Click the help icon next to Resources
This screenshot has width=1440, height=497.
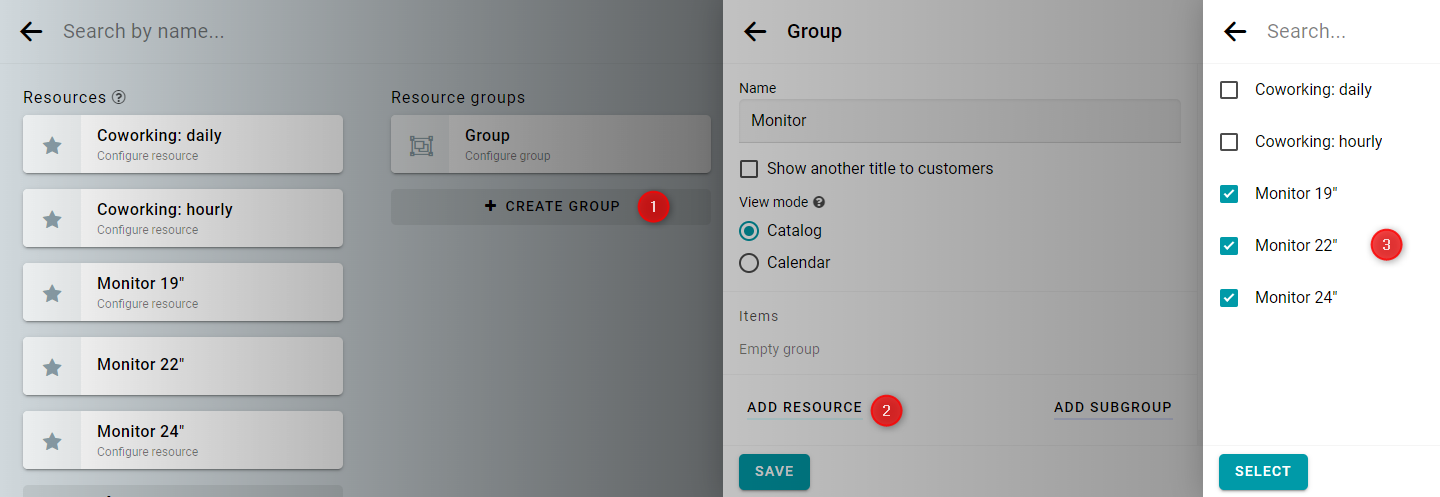click(x=119, y=97)
